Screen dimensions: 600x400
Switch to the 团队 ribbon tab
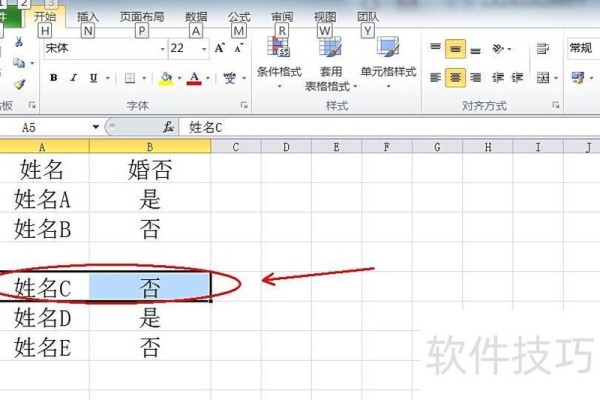[368, 17]
